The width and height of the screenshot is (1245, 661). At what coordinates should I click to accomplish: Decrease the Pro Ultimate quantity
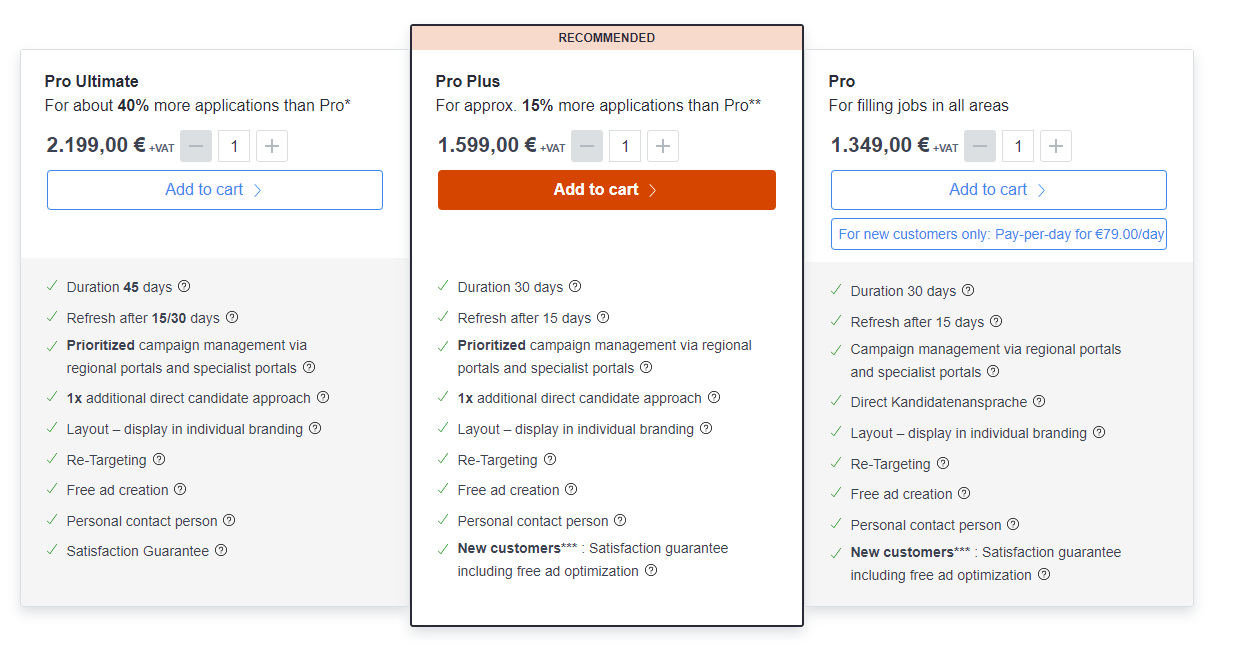tap(195, 145)
